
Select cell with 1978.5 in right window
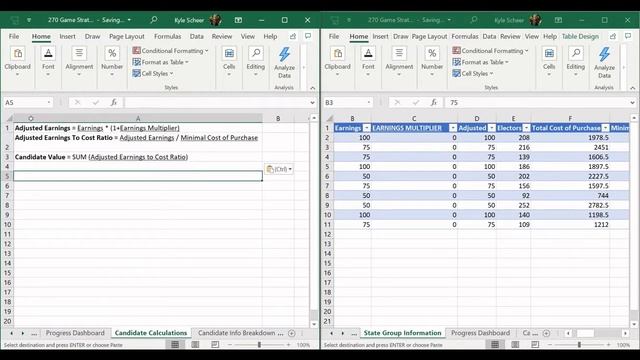pyautogui.click(x=570, y=138)
